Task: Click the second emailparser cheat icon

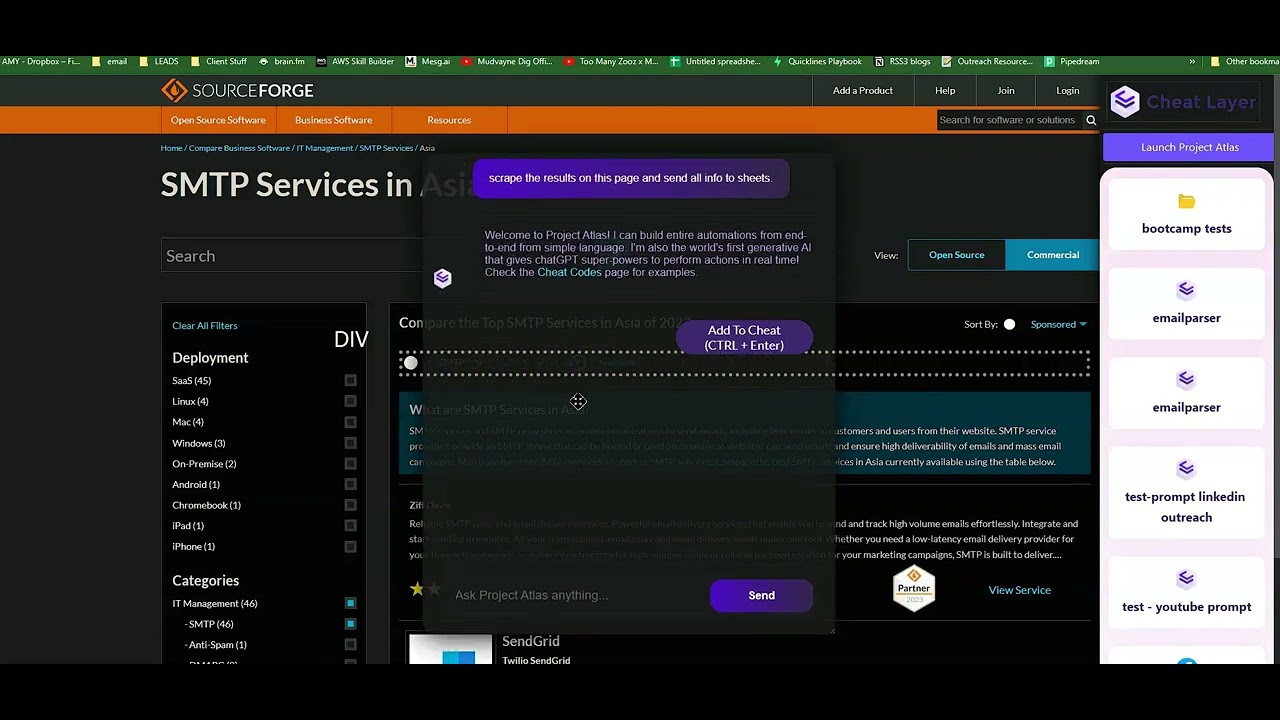Action: click(1186, 379)
